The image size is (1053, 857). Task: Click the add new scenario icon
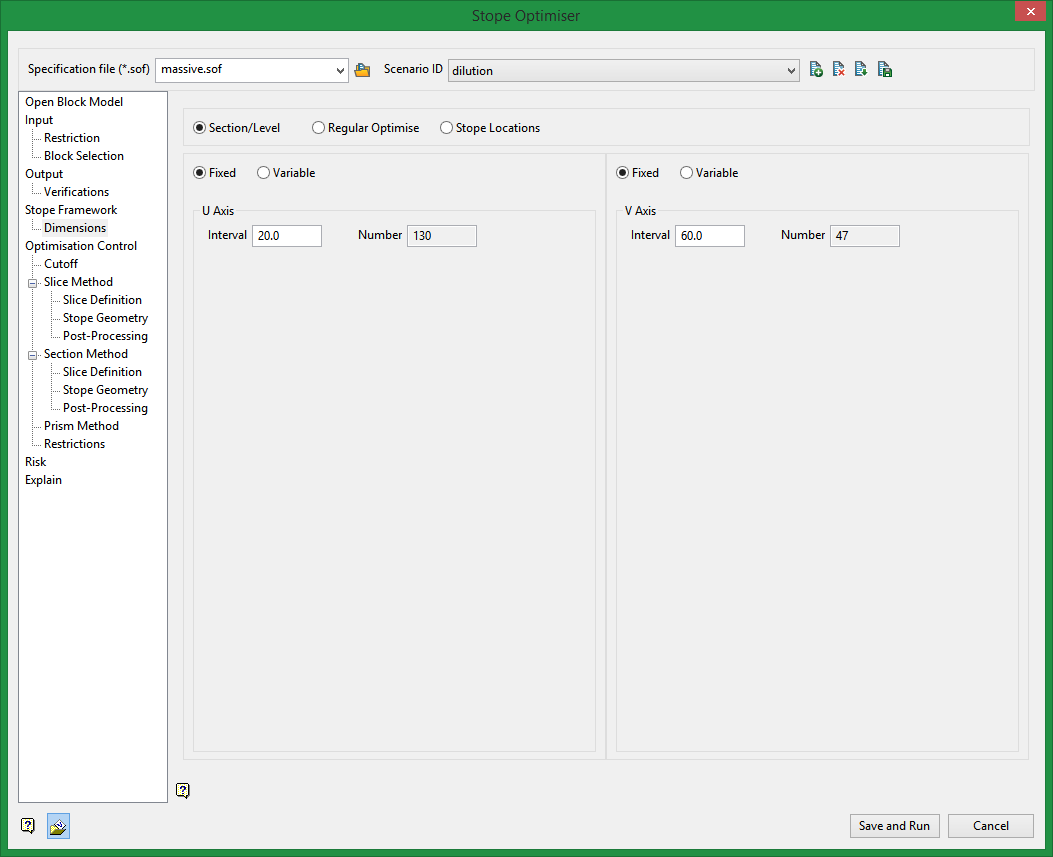tap(816, 70)
